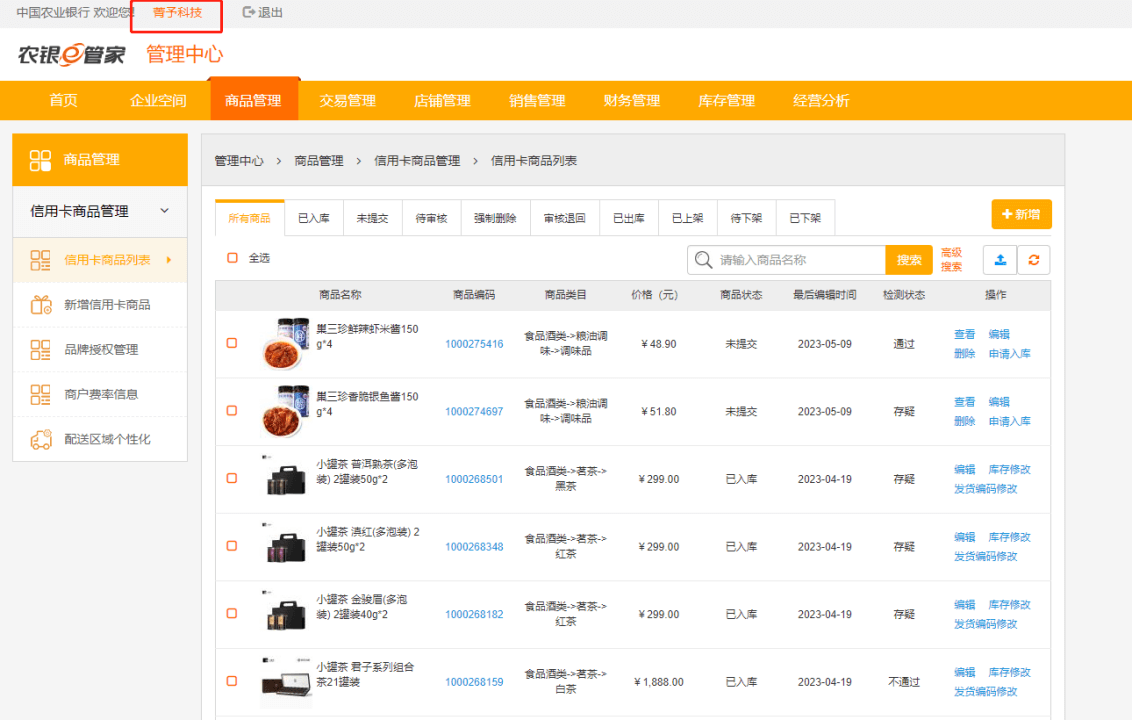Click 删除 for 巢三珍鲜辣虾米酱 row

pyautogui.click(x=965, y=353)
